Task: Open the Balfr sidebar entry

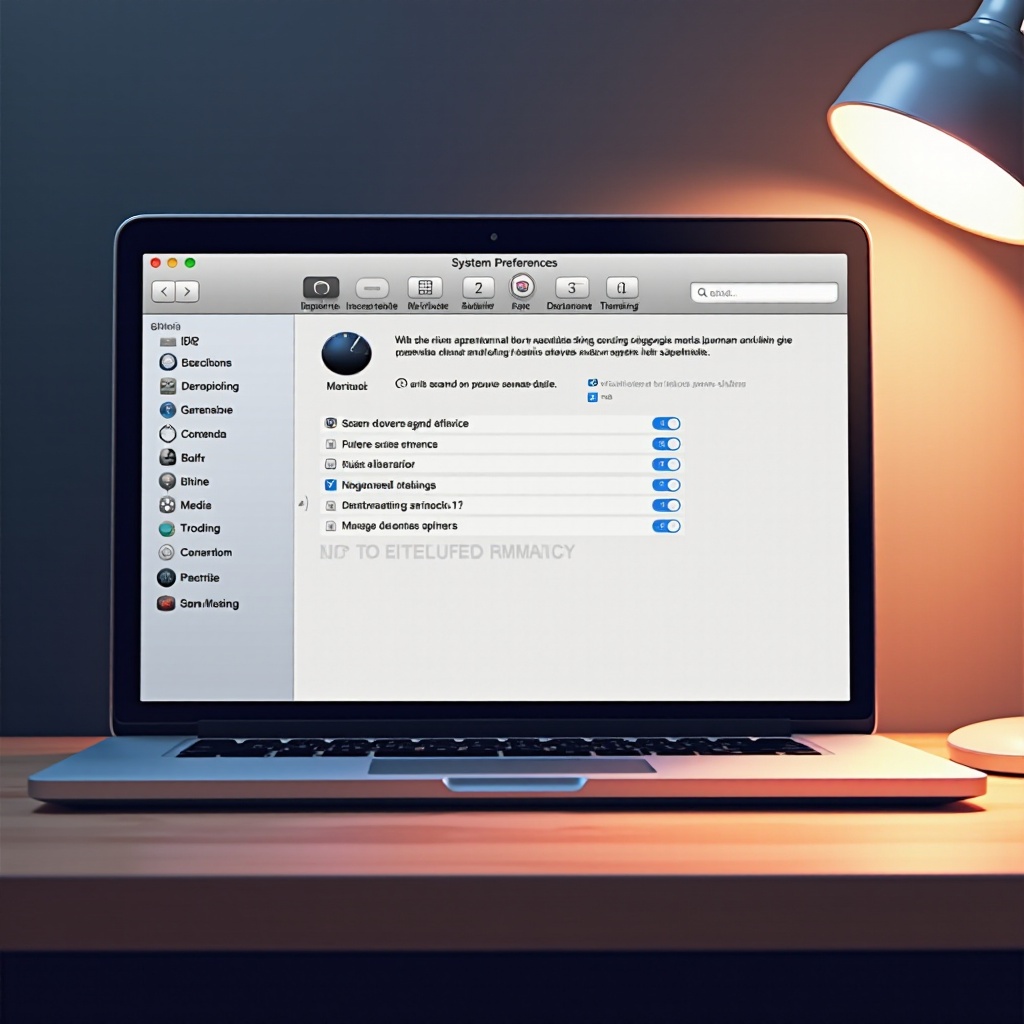Action: [x=182, y=457]
